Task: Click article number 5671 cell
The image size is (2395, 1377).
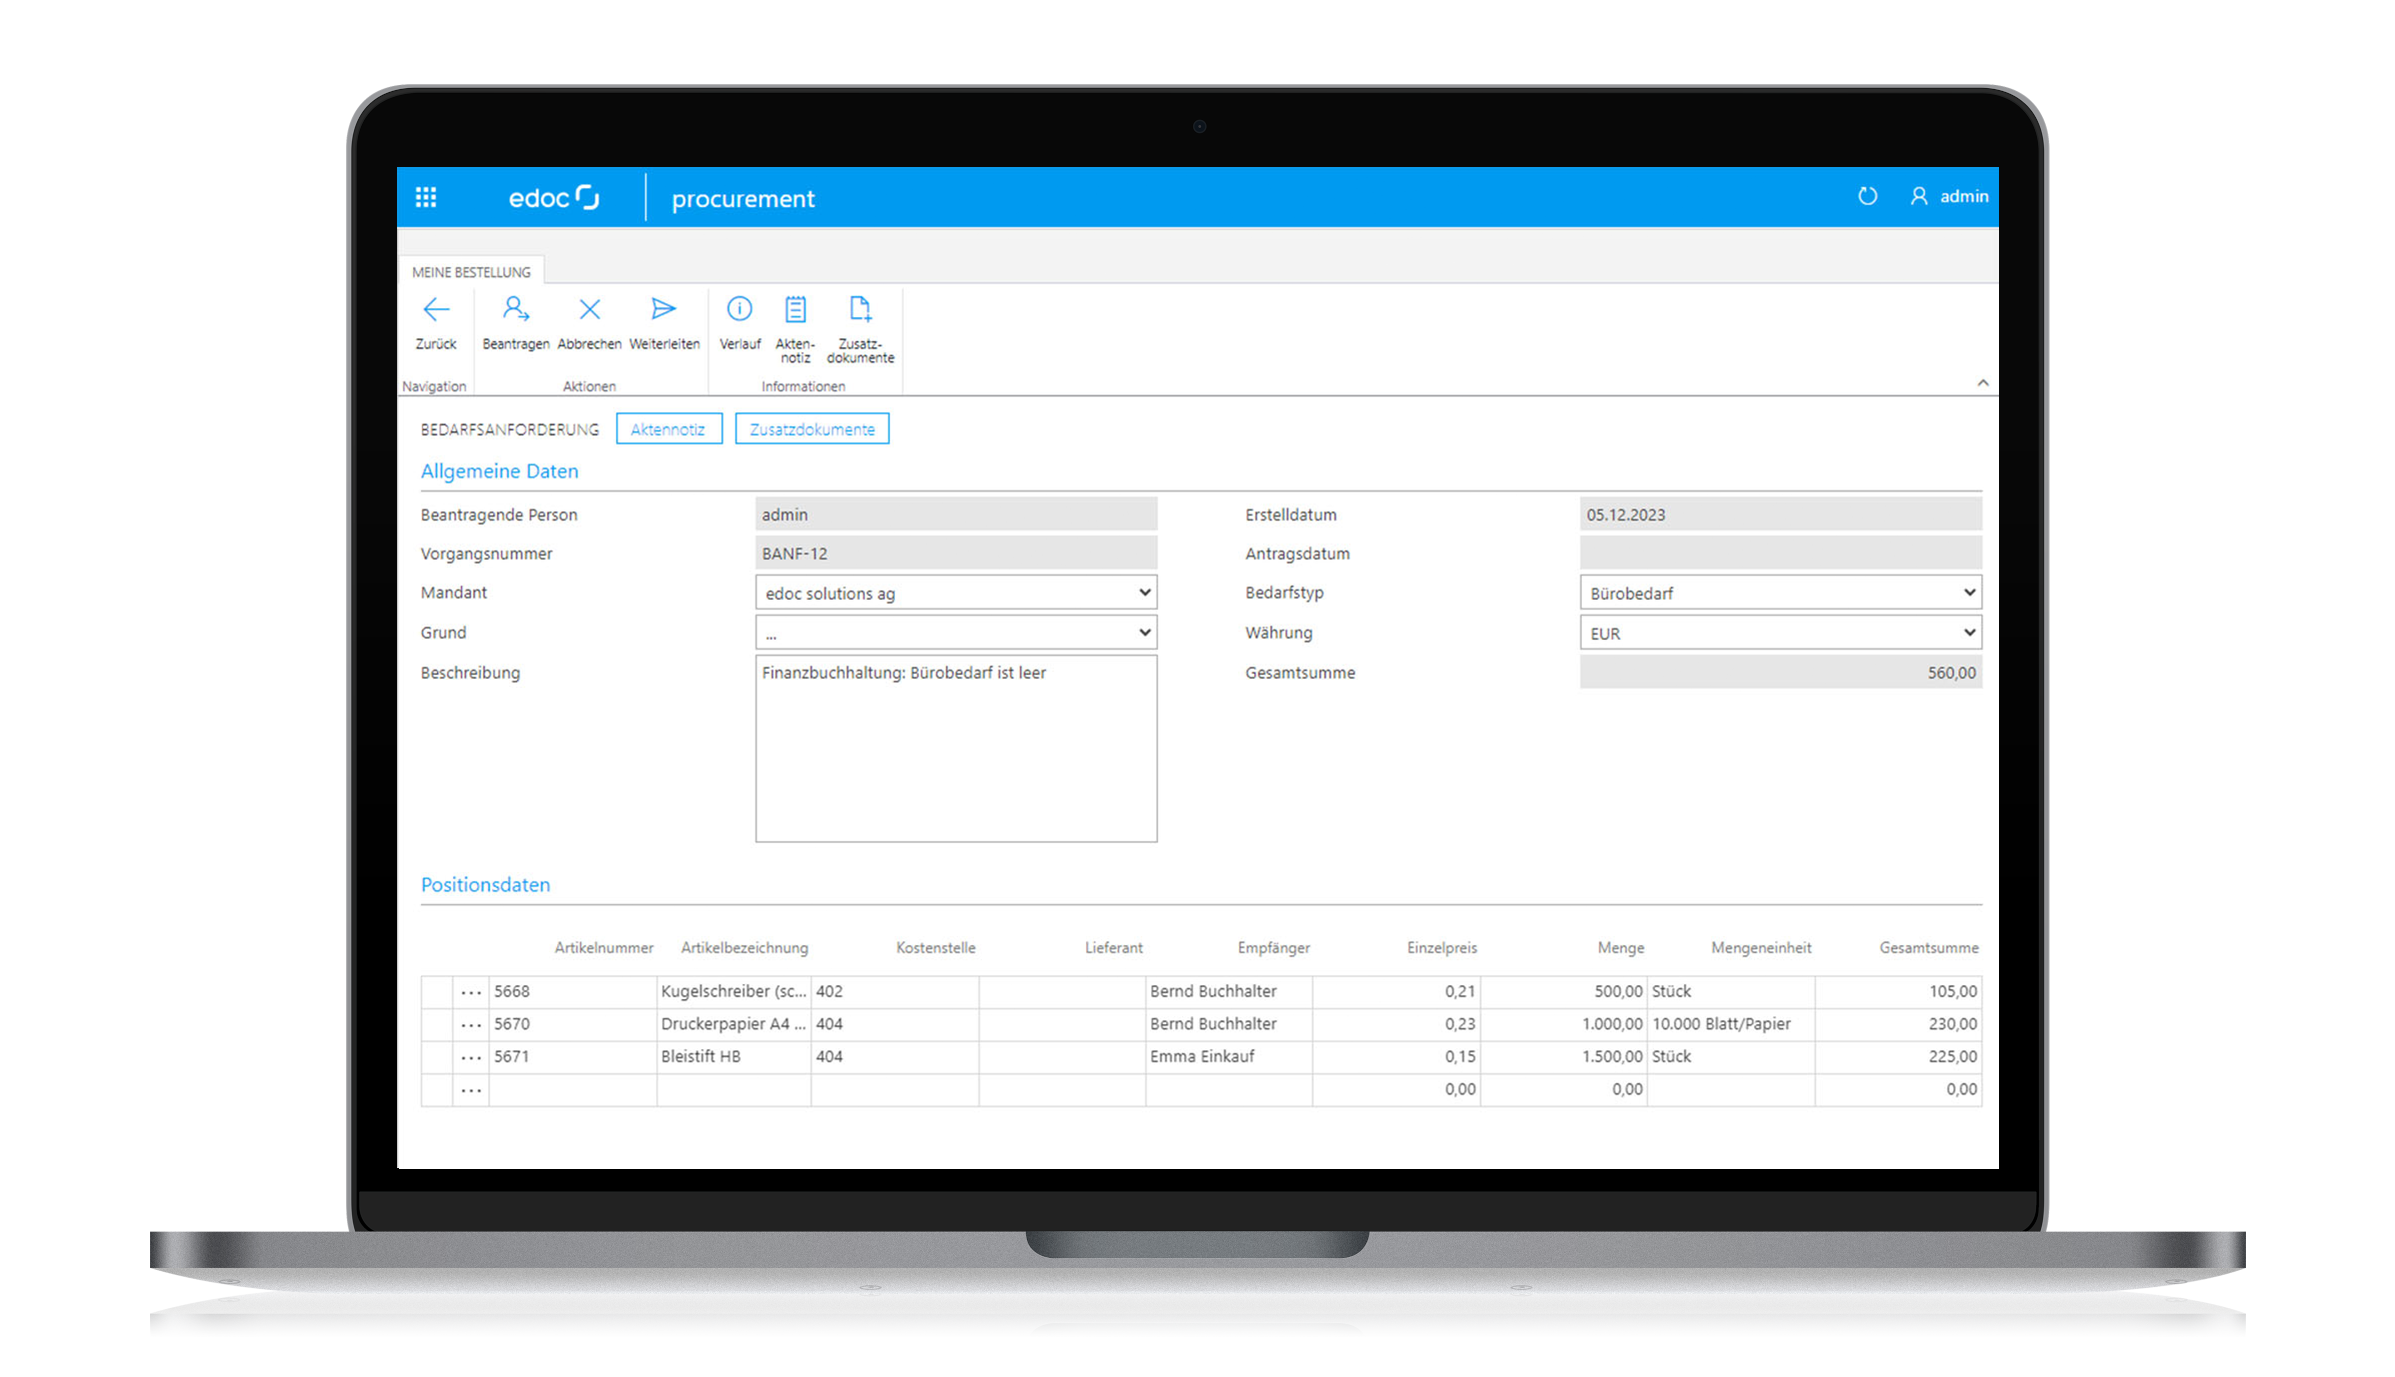Action: [x=573, y=1057]
